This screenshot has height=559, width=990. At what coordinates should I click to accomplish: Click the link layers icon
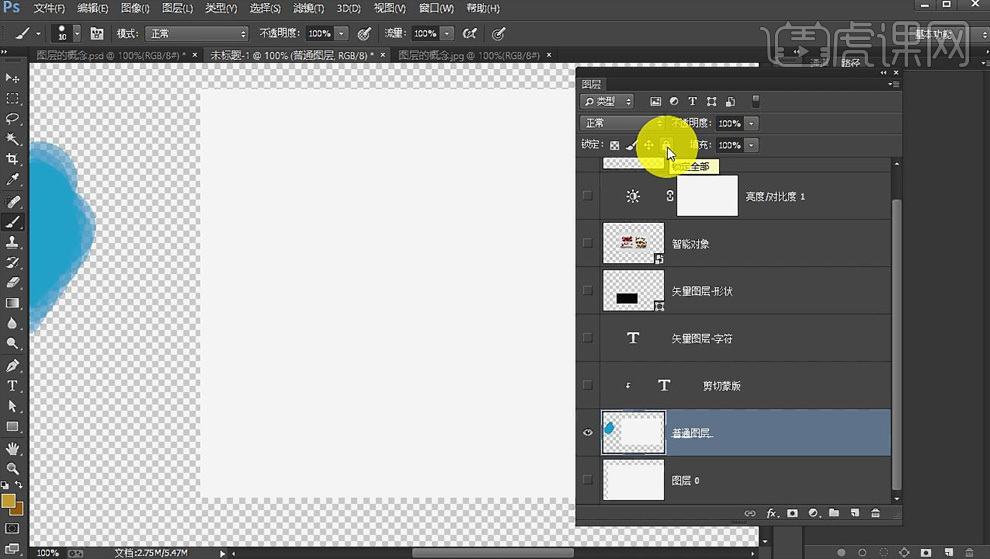click(749, 514)
